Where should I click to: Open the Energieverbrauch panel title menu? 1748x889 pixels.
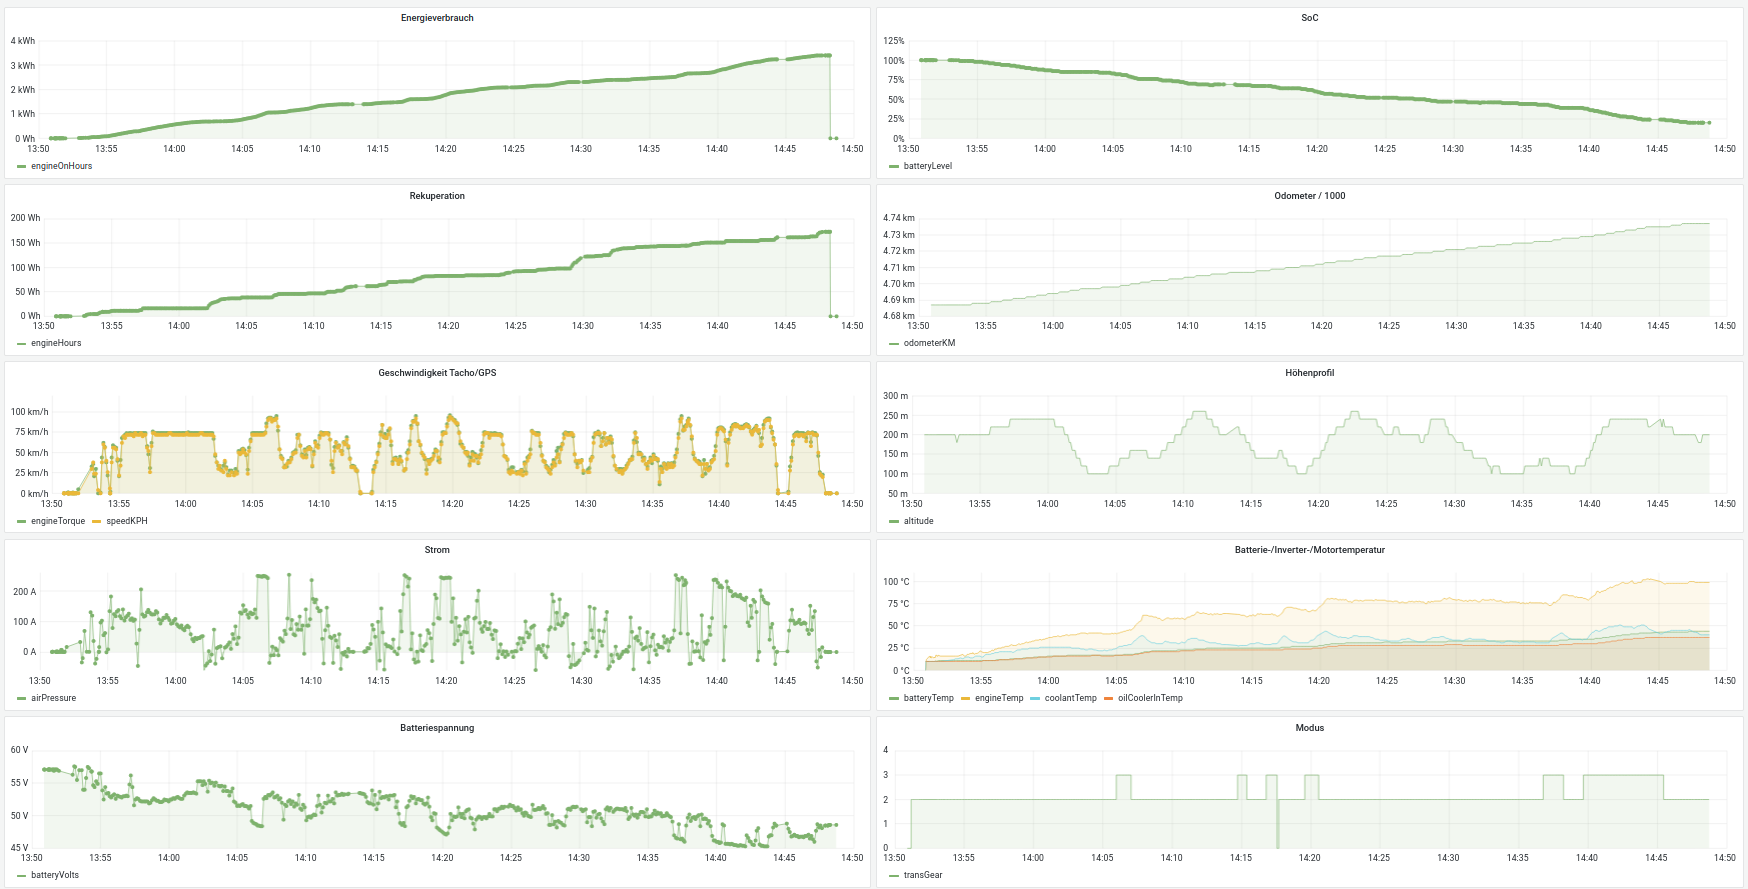pyautogui.click(x=437, y=18)
